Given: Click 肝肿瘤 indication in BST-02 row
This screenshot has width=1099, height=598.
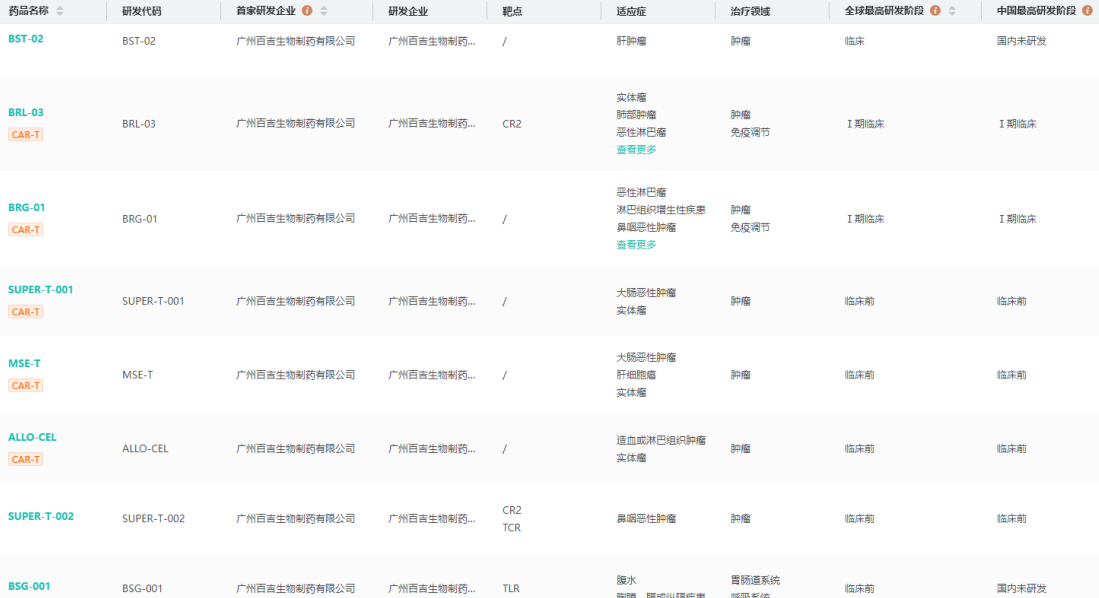Looking at the screenshot, I should tap(631, 41).
